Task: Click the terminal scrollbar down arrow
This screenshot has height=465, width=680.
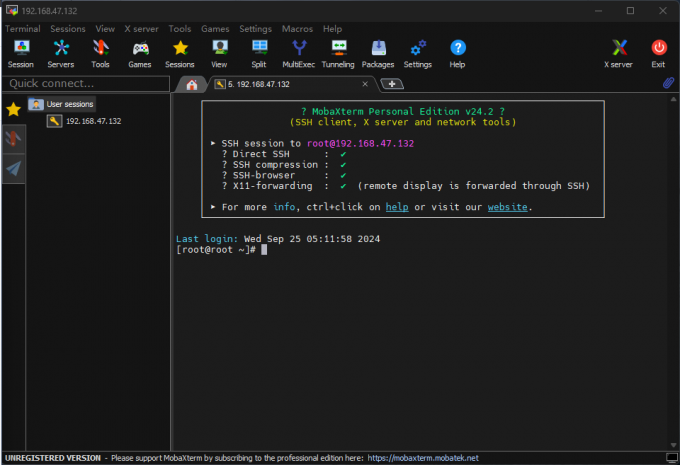Action: click(x=673, y=445)
